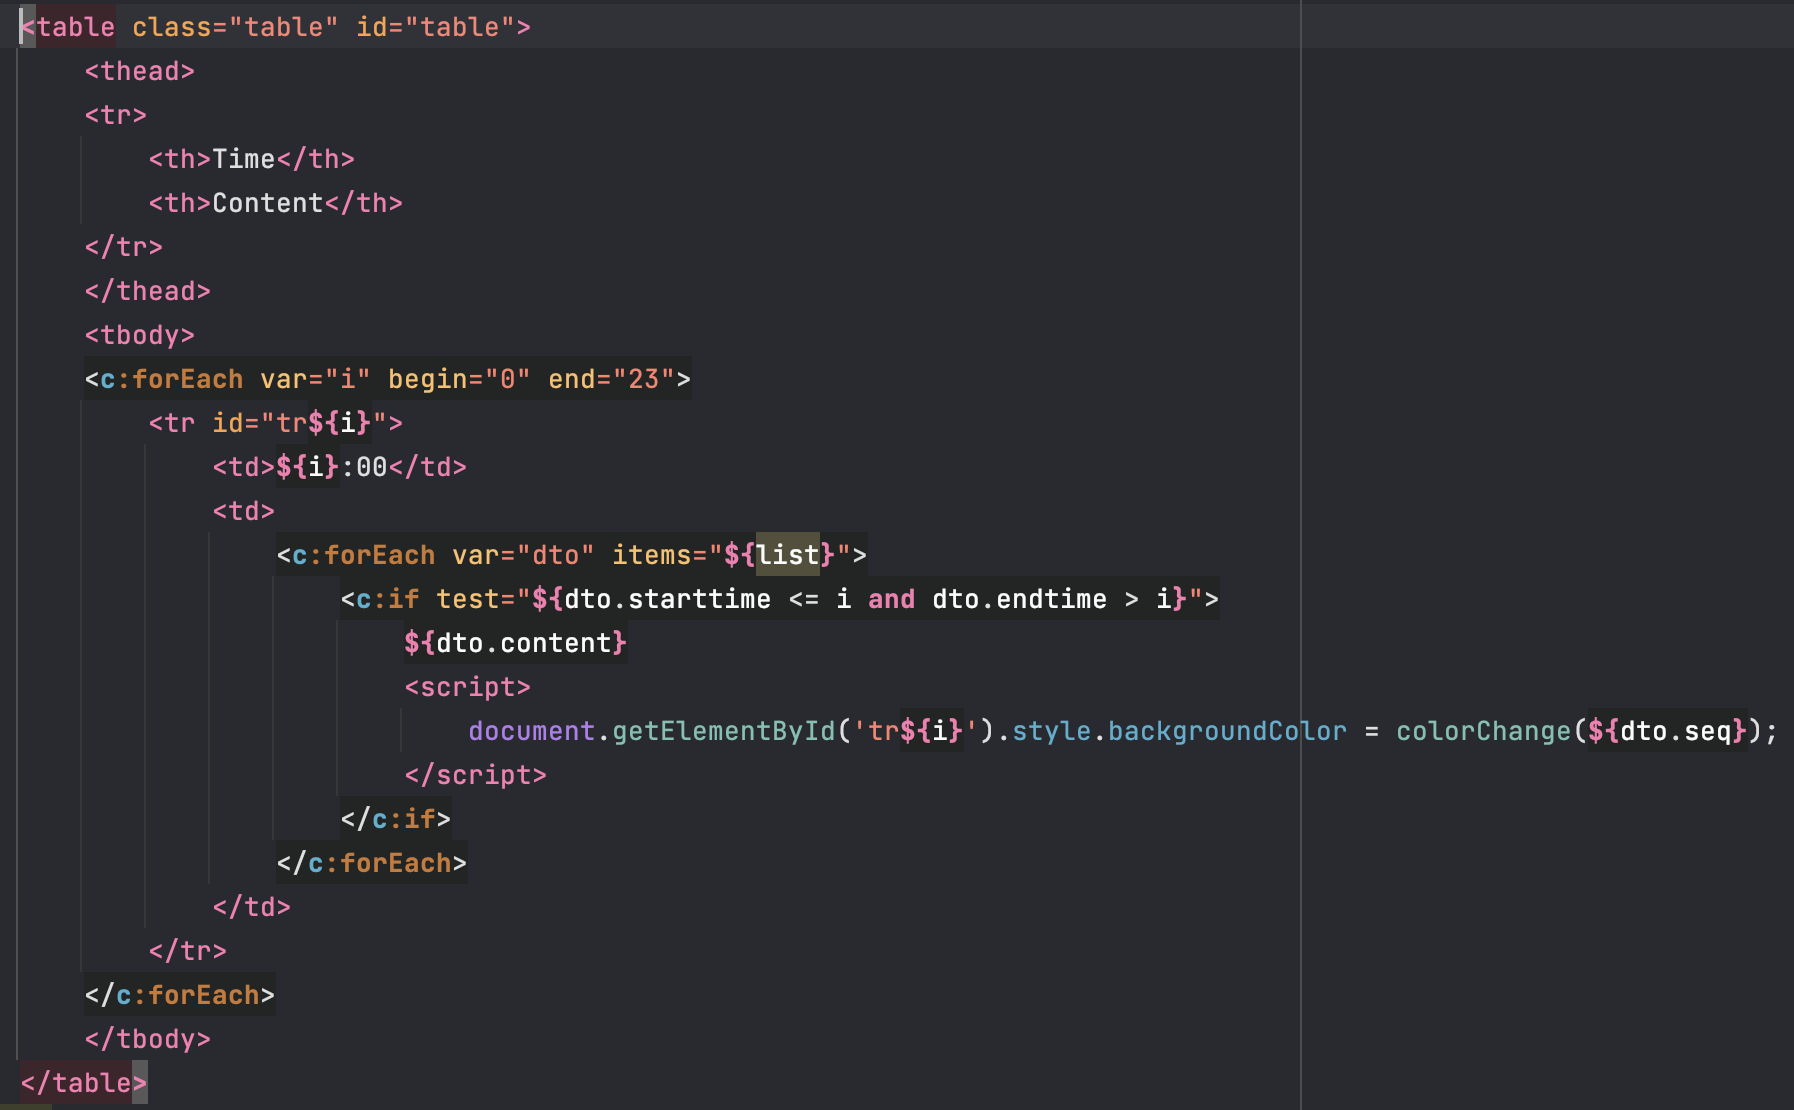Click the opening thead tag
Viewport: 1794px width, 1110px height.
click(139, 71)
